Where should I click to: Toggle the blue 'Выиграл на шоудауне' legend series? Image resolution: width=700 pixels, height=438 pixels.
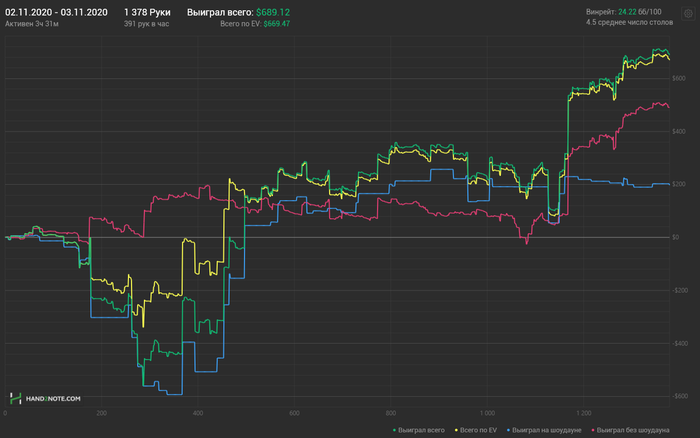[544, 430]
